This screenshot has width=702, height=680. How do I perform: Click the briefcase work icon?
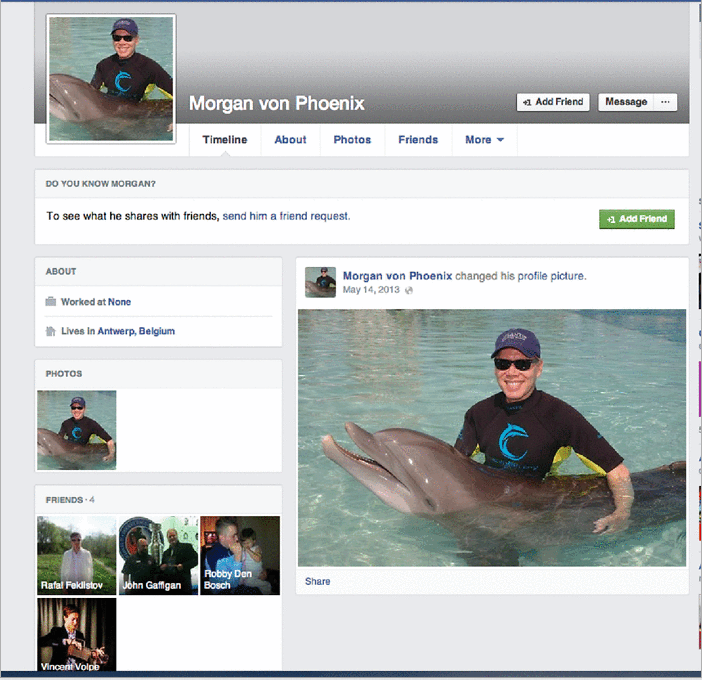coord(51,301)
